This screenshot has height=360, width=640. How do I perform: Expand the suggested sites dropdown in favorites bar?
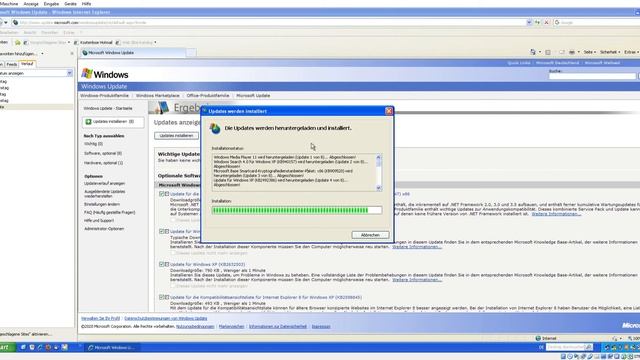tap(69, 42)
